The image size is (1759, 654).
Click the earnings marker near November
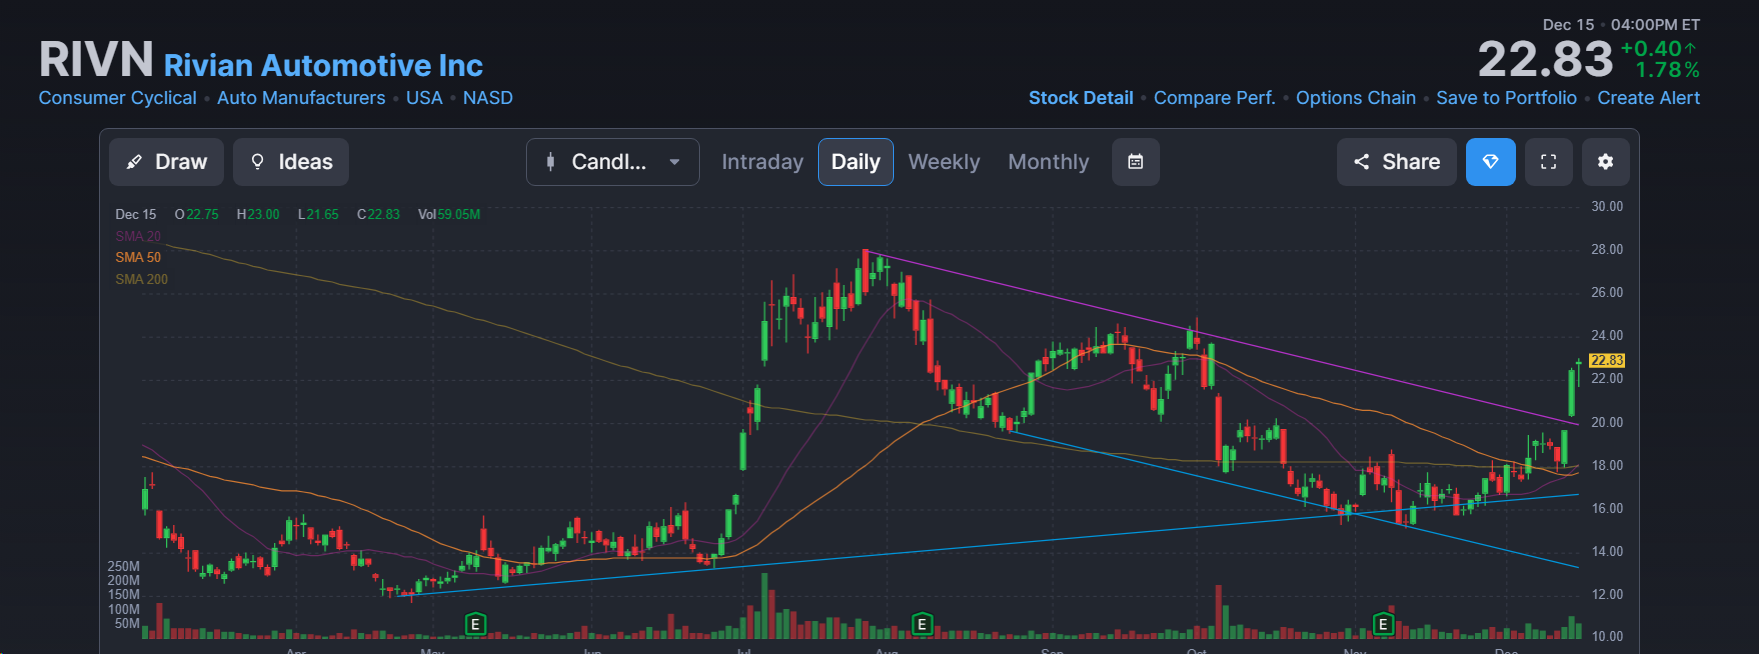click(x=1384, y=624)
